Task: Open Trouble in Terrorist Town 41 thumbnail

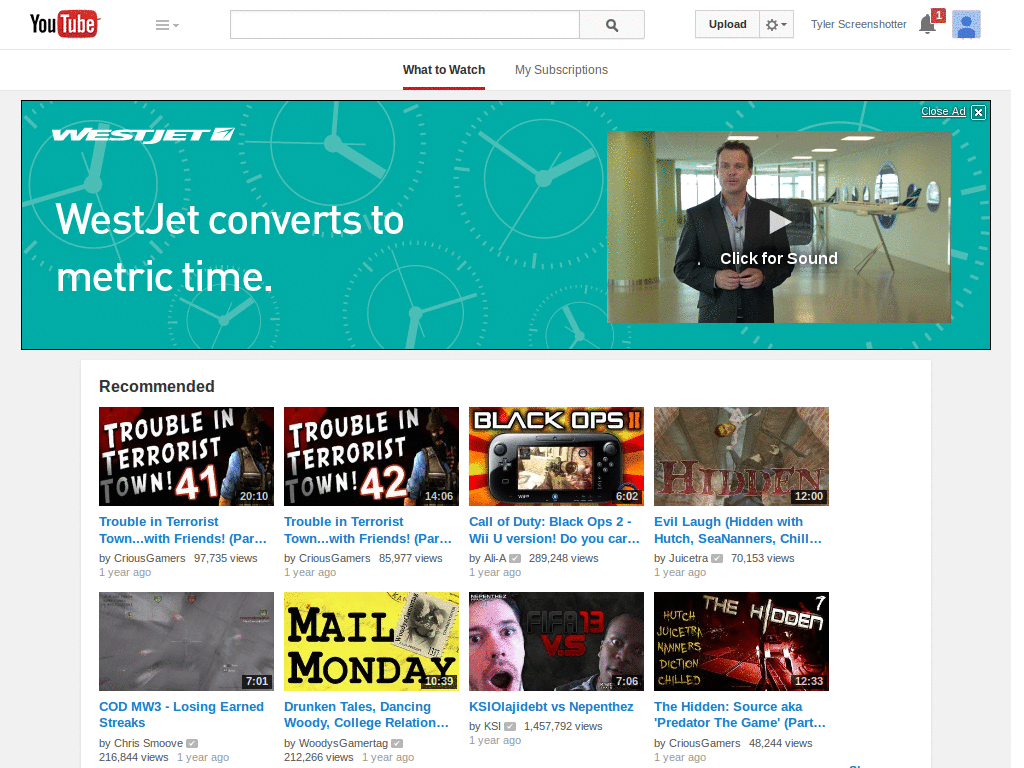Action: pyautogui.click(x=186, y=456)
